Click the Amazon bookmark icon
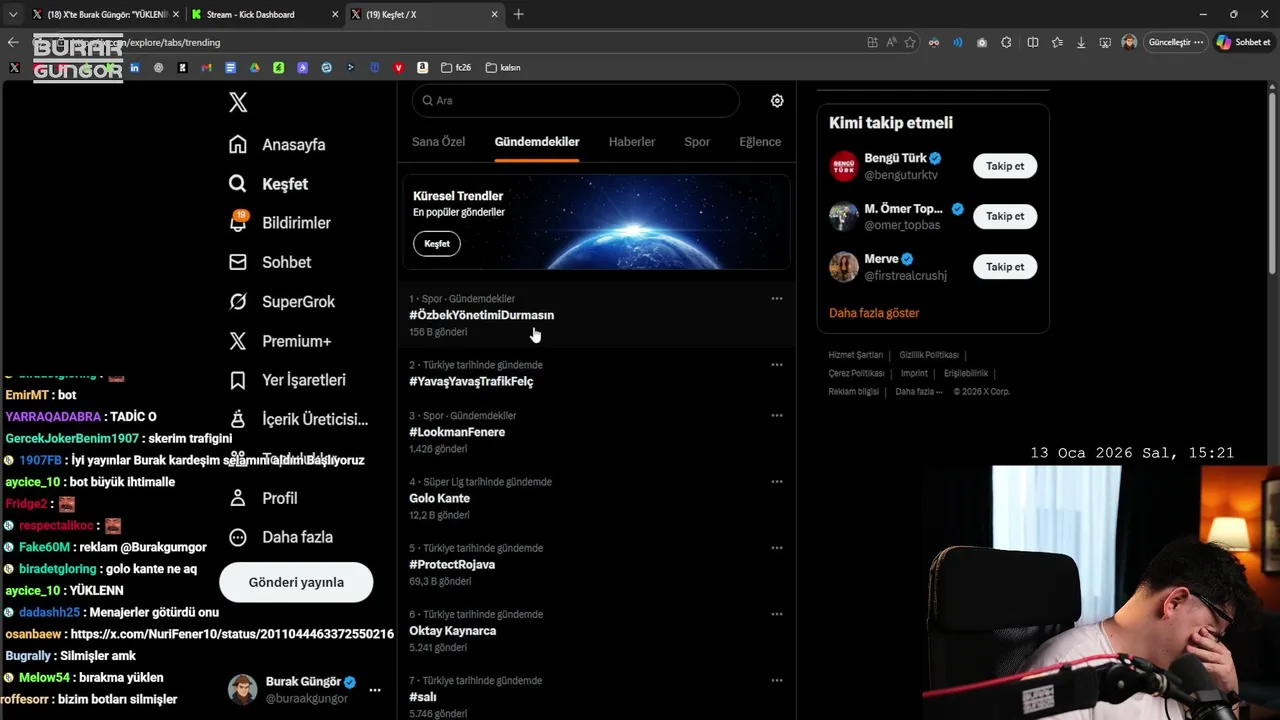This screenshot has height=720, width=1280. [423, 68]
